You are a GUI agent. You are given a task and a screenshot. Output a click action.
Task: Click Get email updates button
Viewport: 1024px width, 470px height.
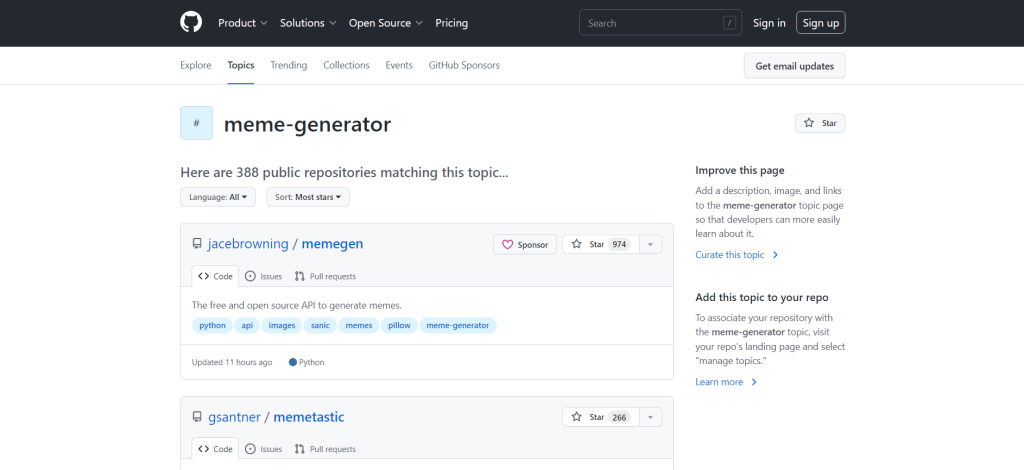[x=795, y=66]
